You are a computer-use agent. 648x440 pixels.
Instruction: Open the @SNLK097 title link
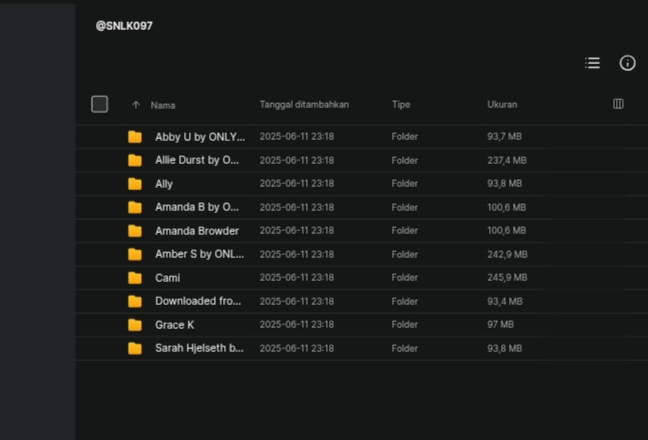124,26
